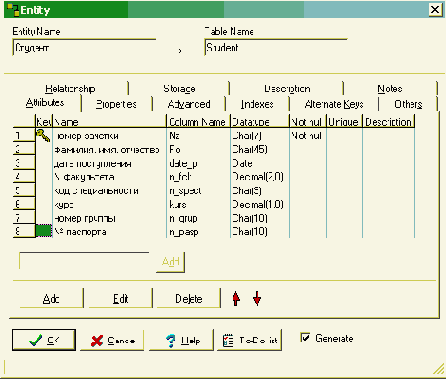Click the Delete attribute button
The width and height of the screenshot is (446, 379).
tap(189, 298)
